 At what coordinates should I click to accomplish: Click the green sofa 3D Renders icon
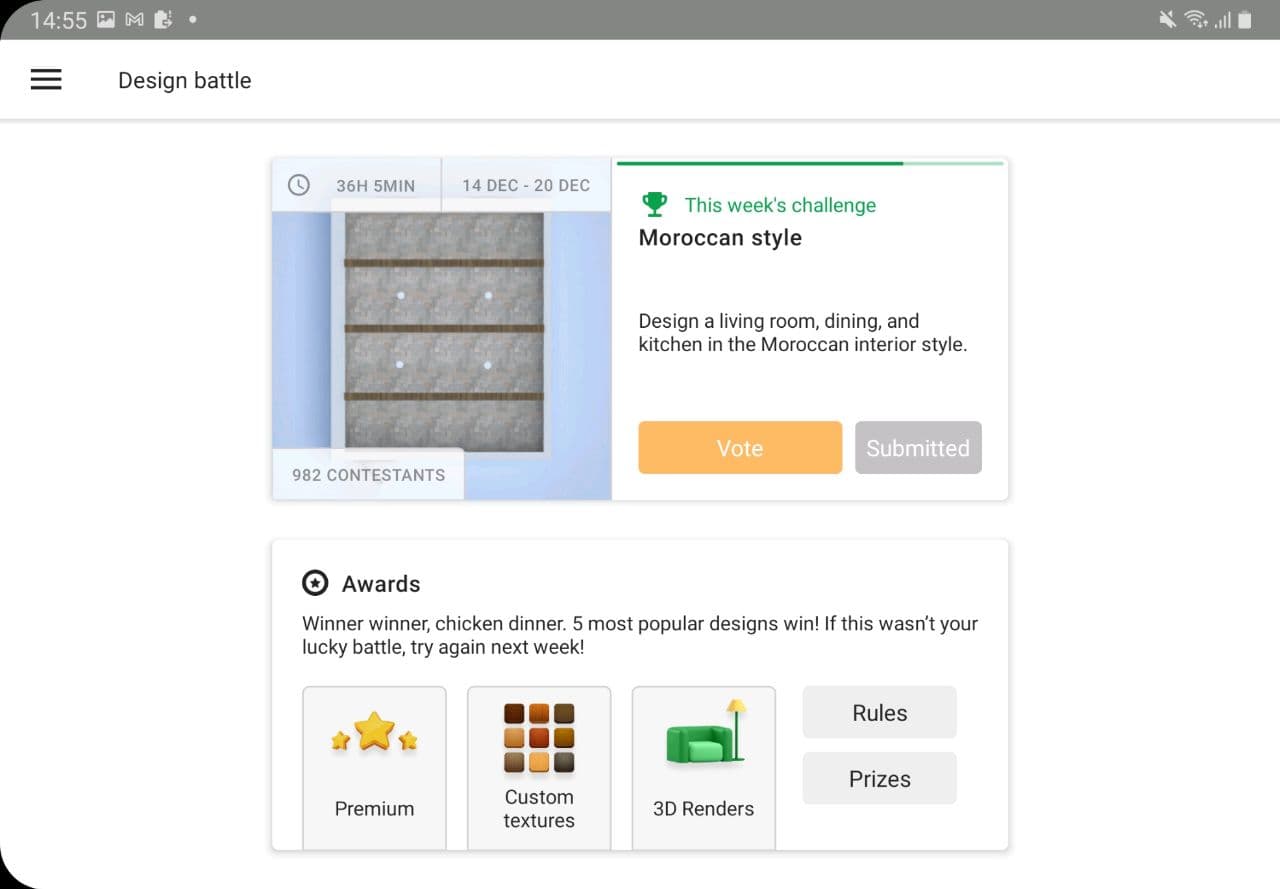coord(707,731)
